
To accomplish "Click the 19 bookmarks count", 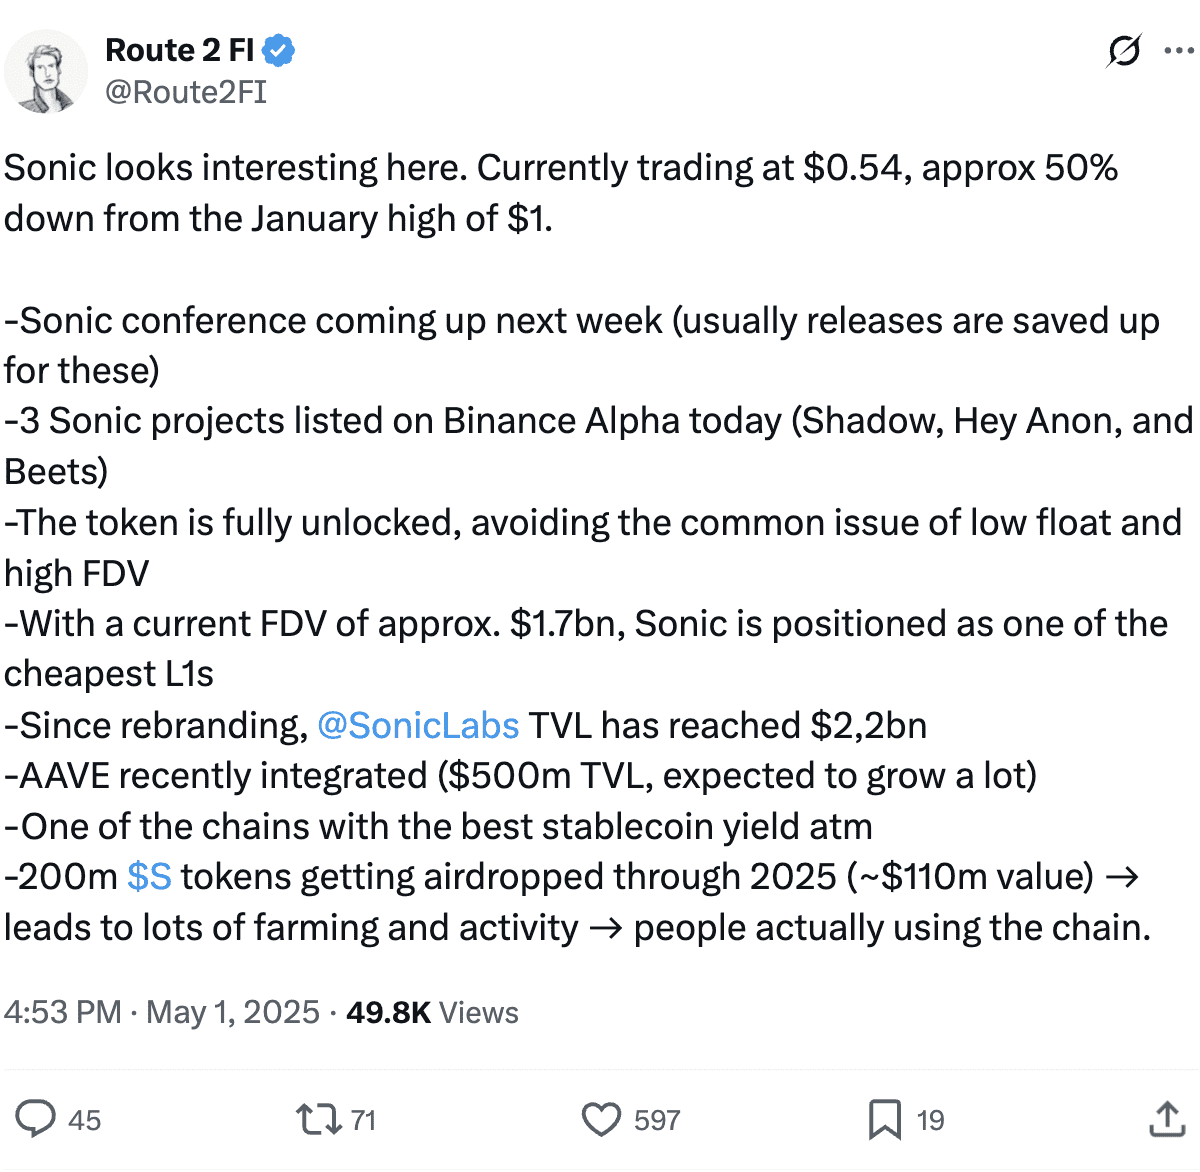I will click(x=931, y=1120).
